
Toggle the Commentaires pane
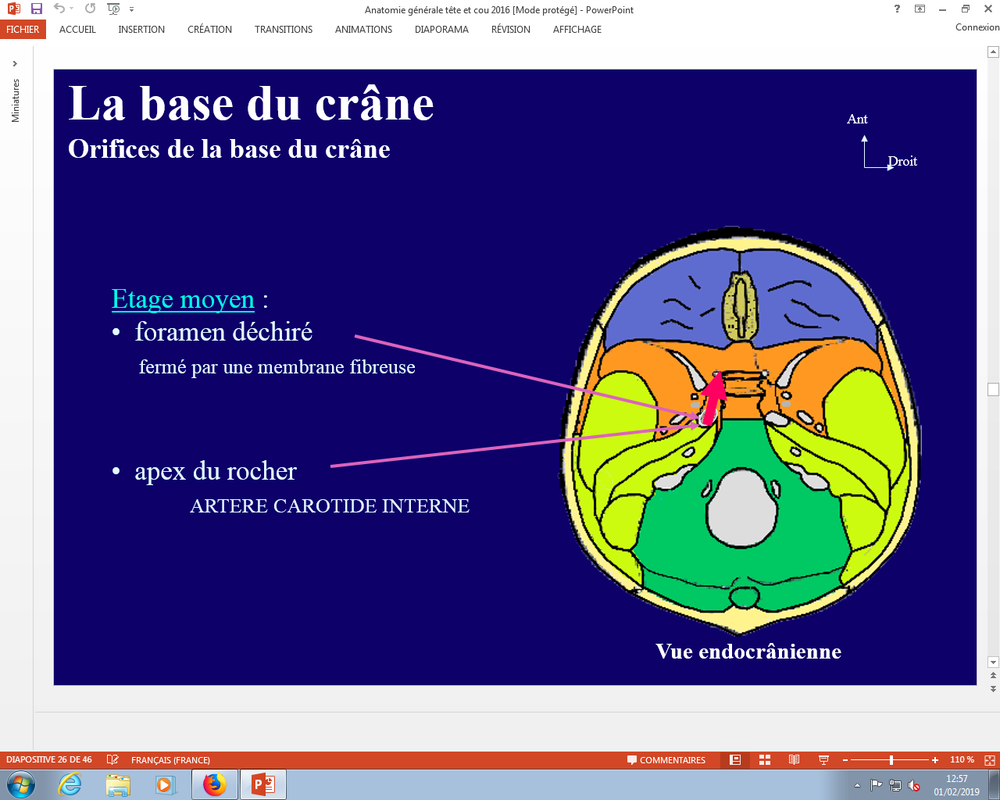pyautogui.click(x=665, y=760)
